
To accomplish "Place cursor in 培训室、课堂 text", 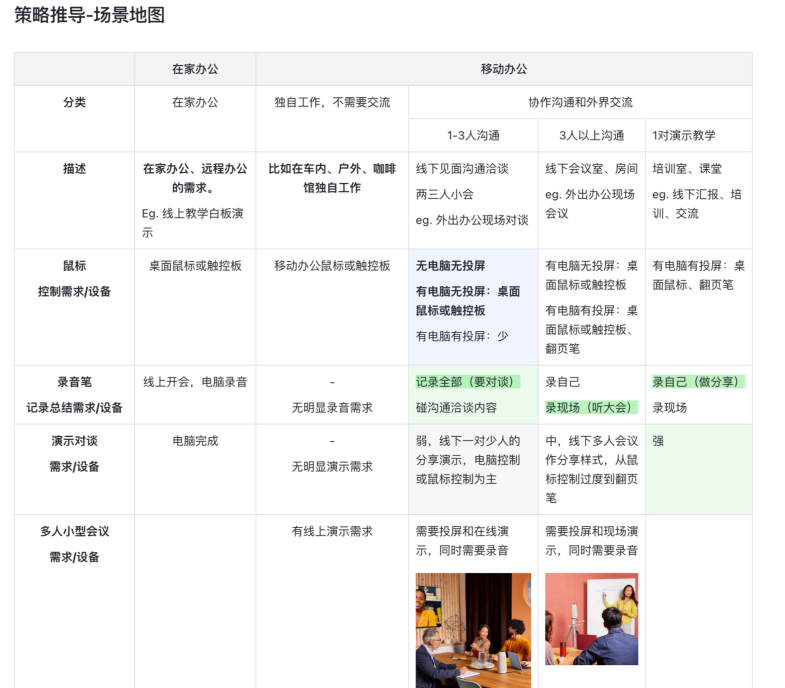I will click(x=687, y=169).
